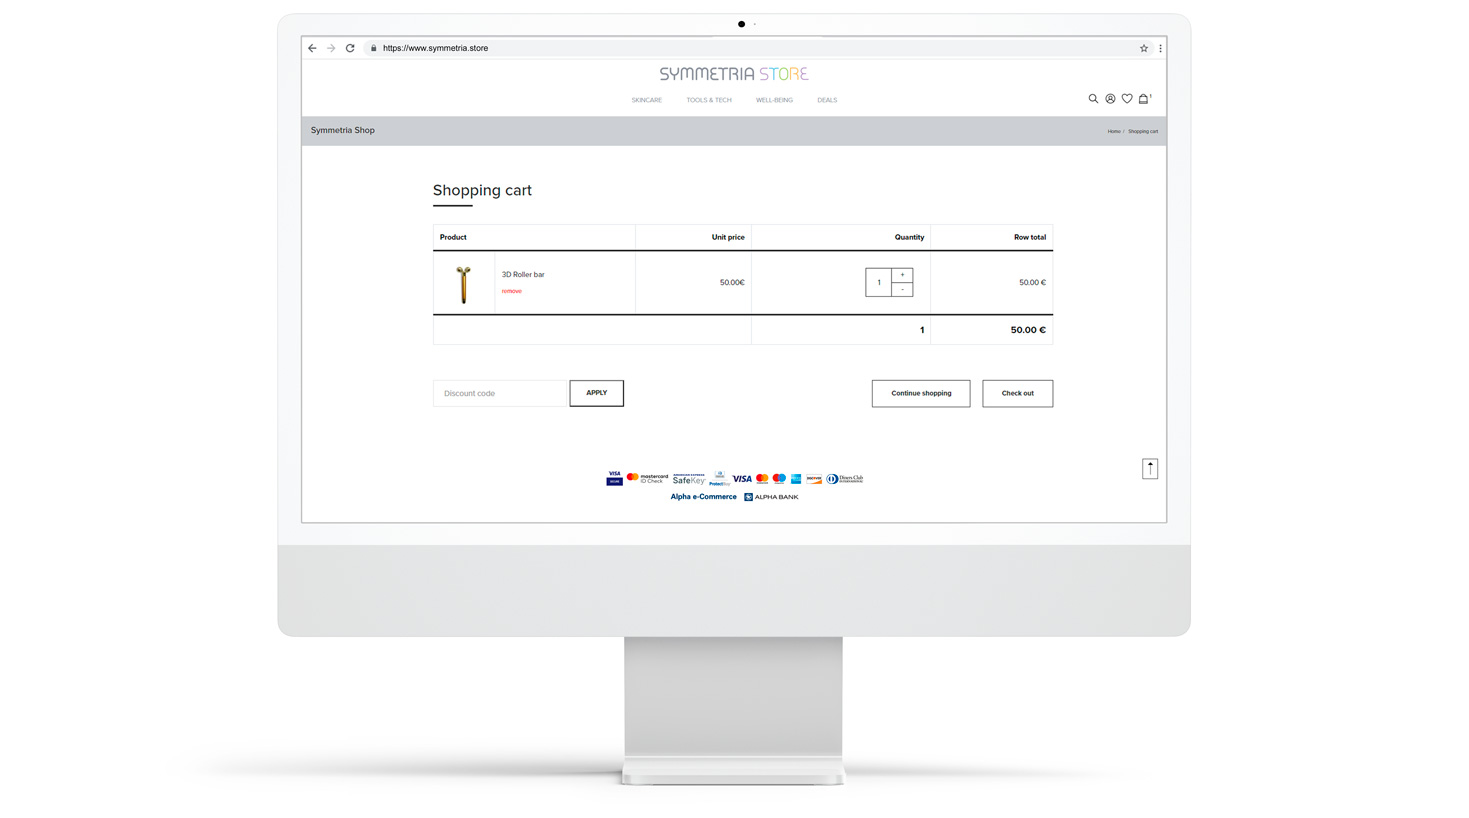Open the Deals menu
Image resolution: width=1469 pixels, height=818 pixels.
[827, 100]
